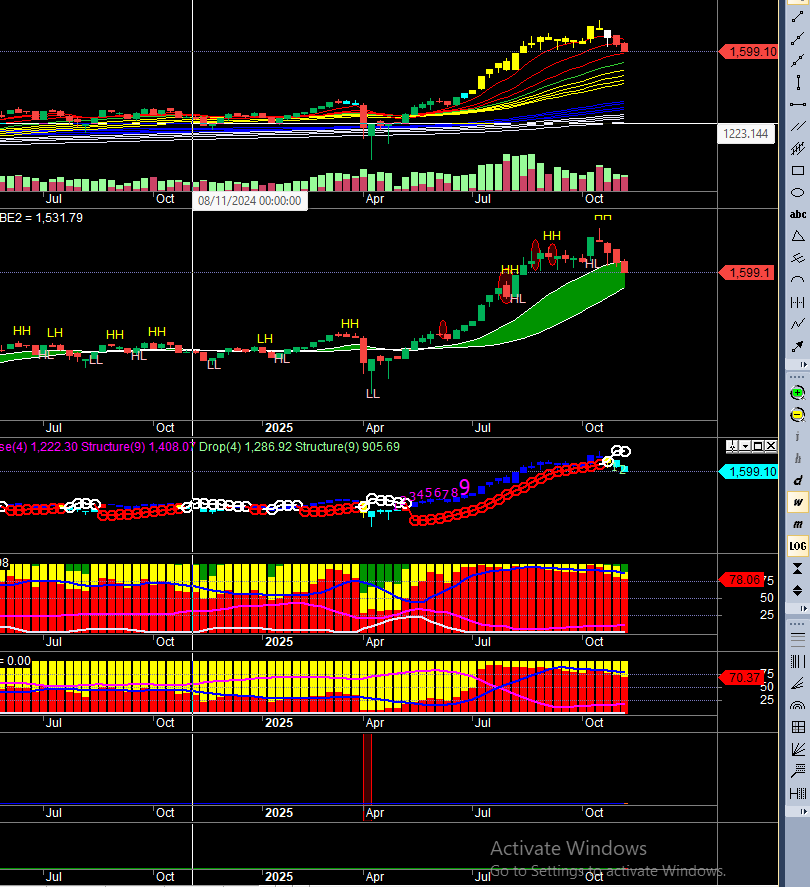810x887 pixels.
Task: Select the Fibonacci extension tool
Action: click(x=798, y=771)
